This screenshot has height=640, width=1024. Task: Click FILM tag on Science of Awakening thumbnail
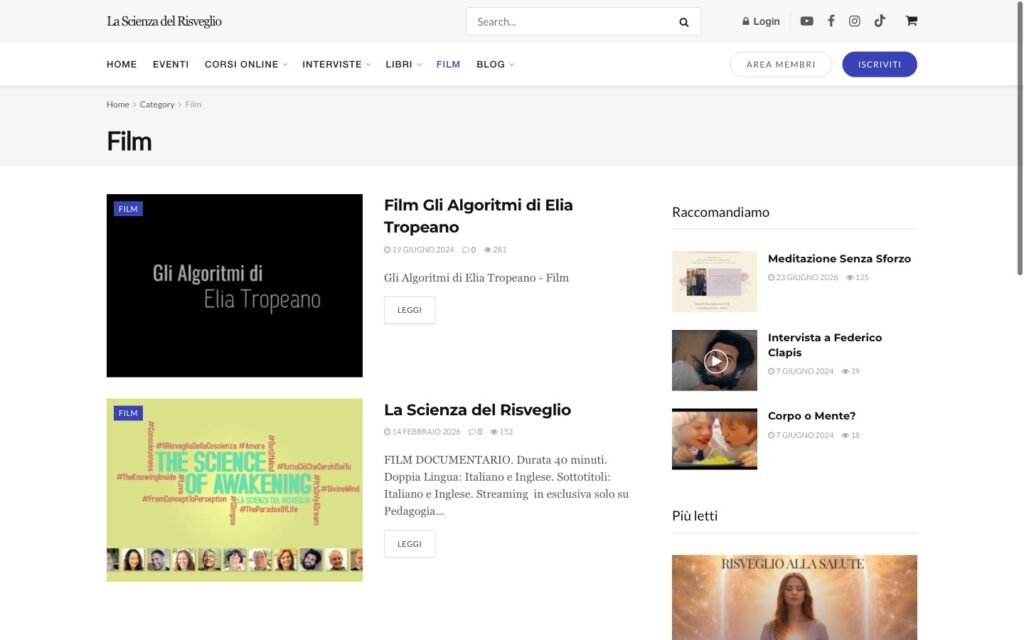(x=128, y=413)
